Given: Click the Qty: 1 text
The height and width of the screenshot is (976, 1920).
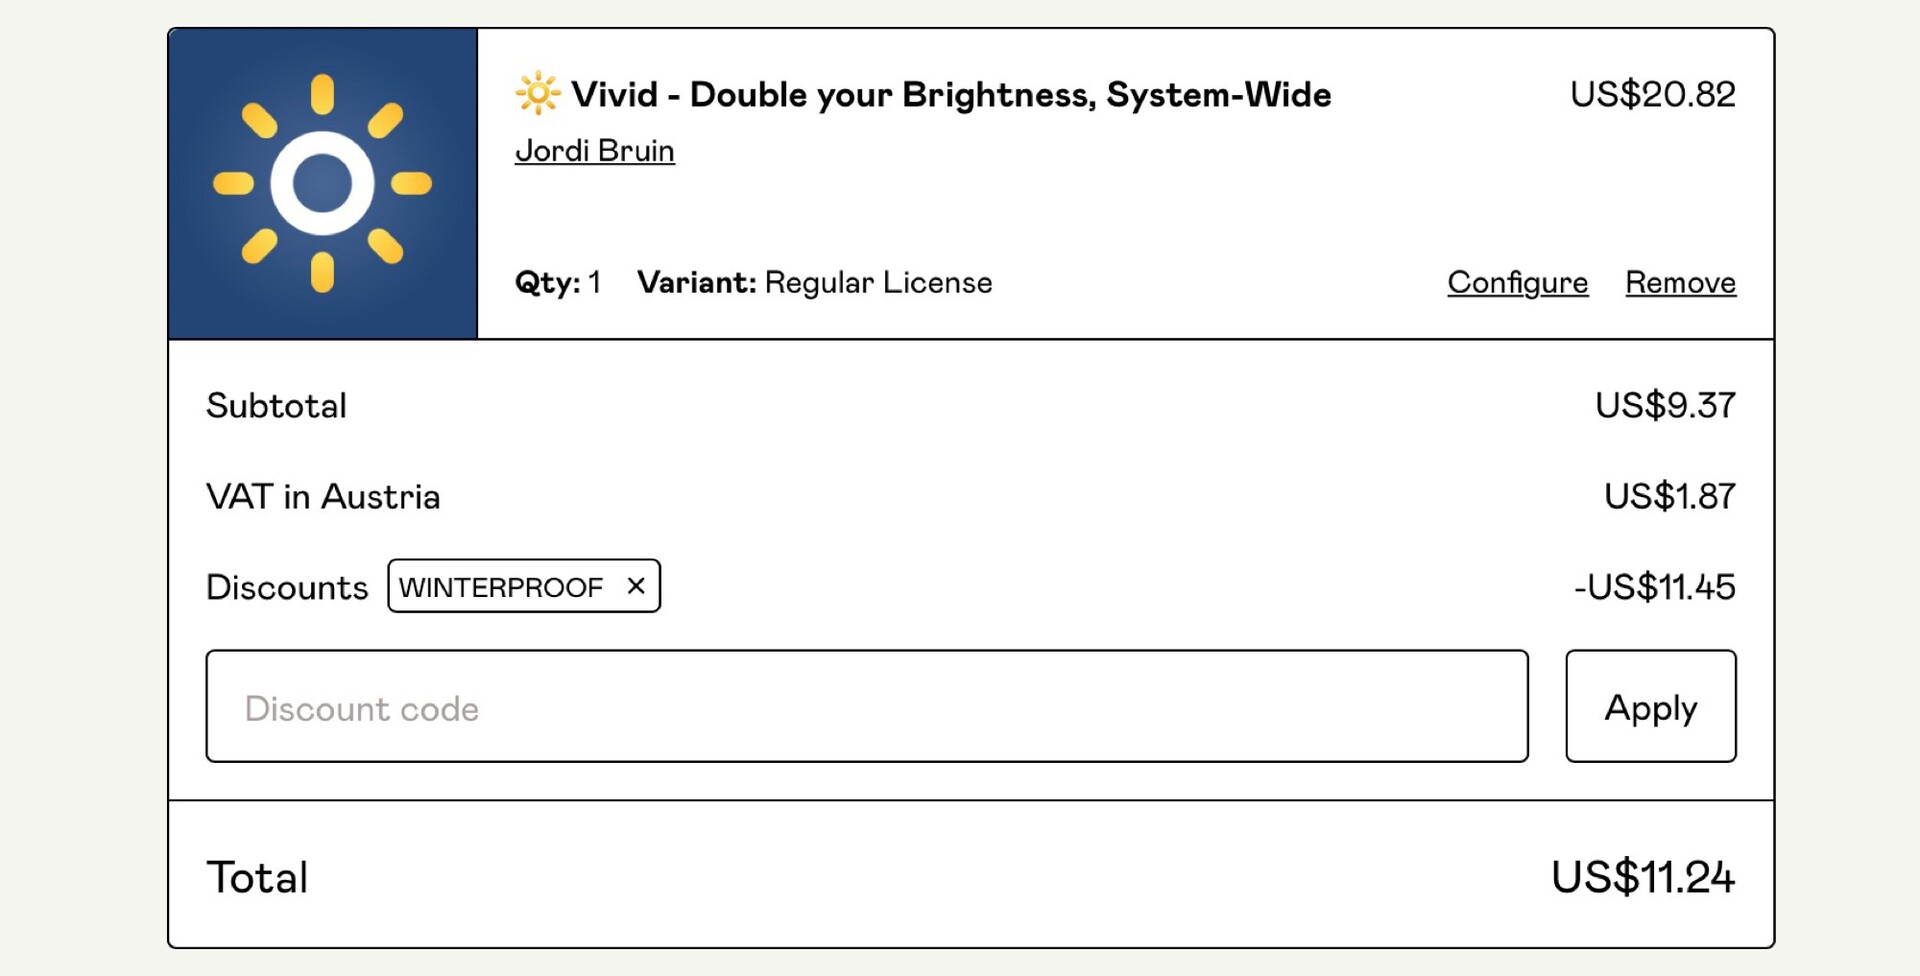Looking at the screenshot, I should coord(558,283).
